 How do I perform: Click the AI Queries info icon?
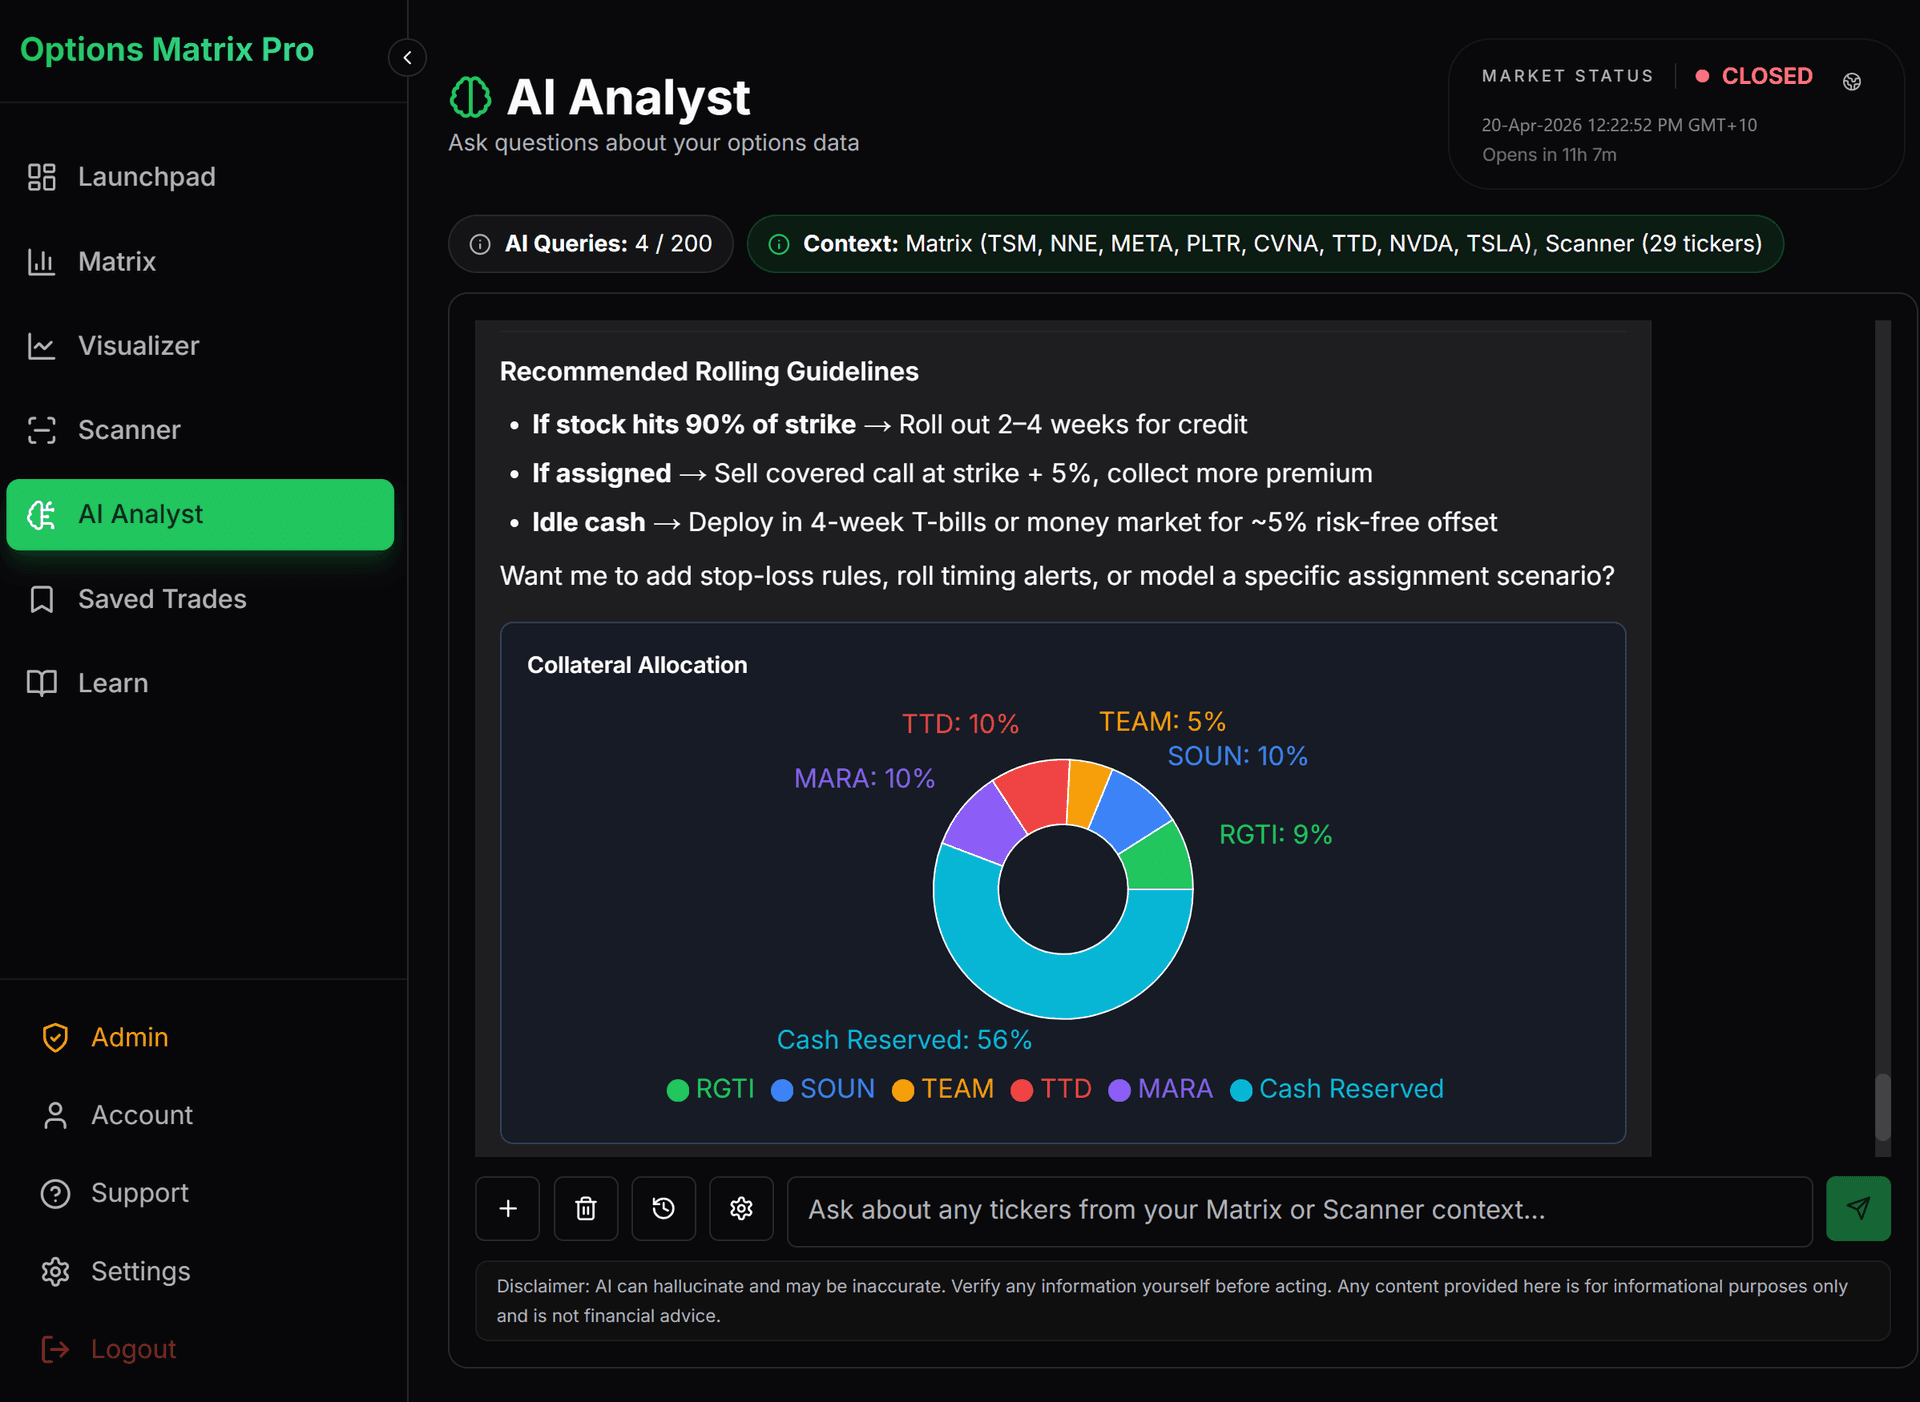point(480,244)
